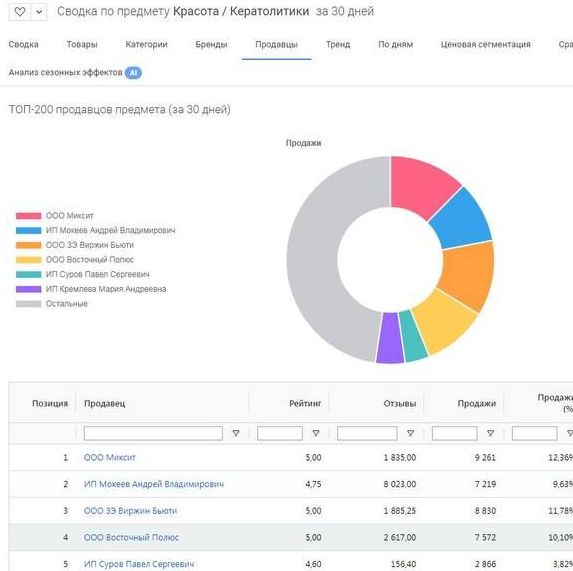Focus the Рейтинг filter input
This screenshot has width=573, height=571.
tap(280, 433)
